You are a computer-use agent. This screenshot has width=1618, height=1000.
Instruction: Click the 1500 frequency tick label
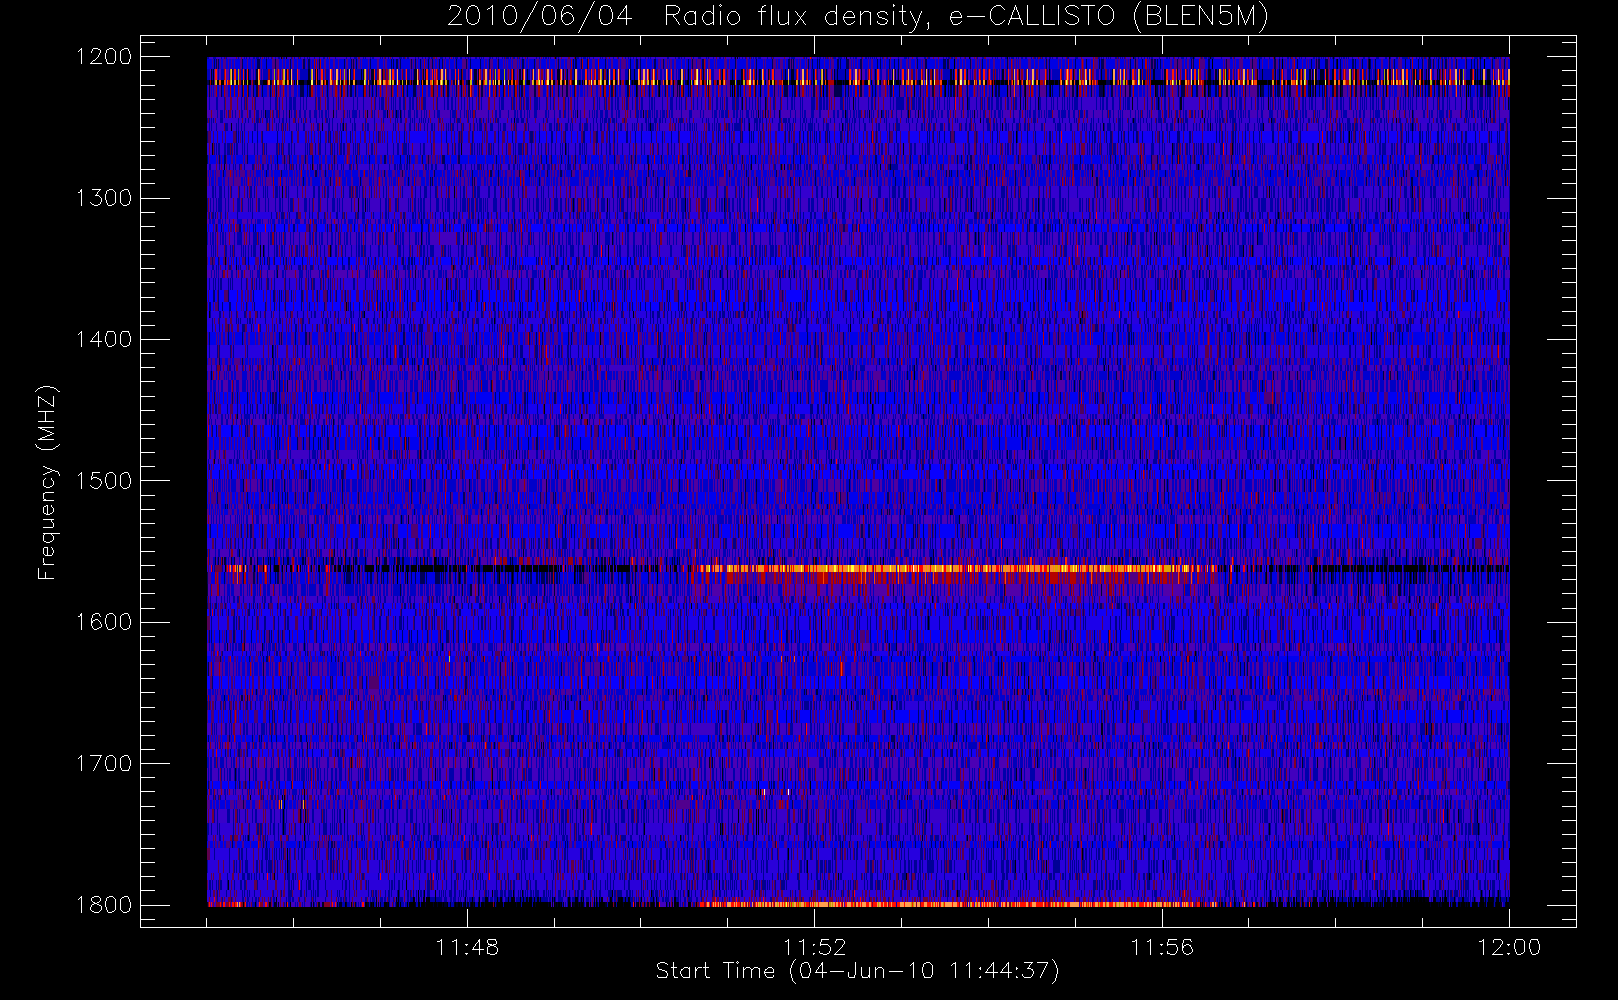(x=104, y=481)
